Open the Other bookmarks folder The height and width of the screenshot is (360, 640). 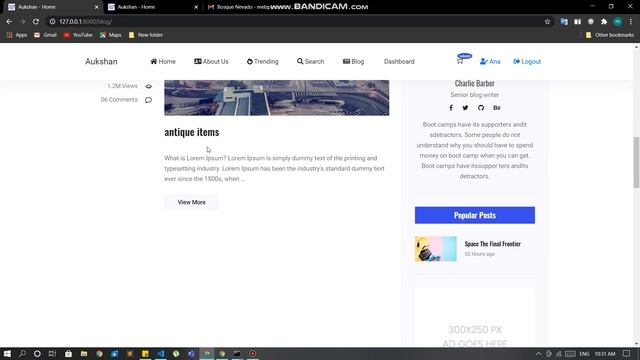[609, 35]
